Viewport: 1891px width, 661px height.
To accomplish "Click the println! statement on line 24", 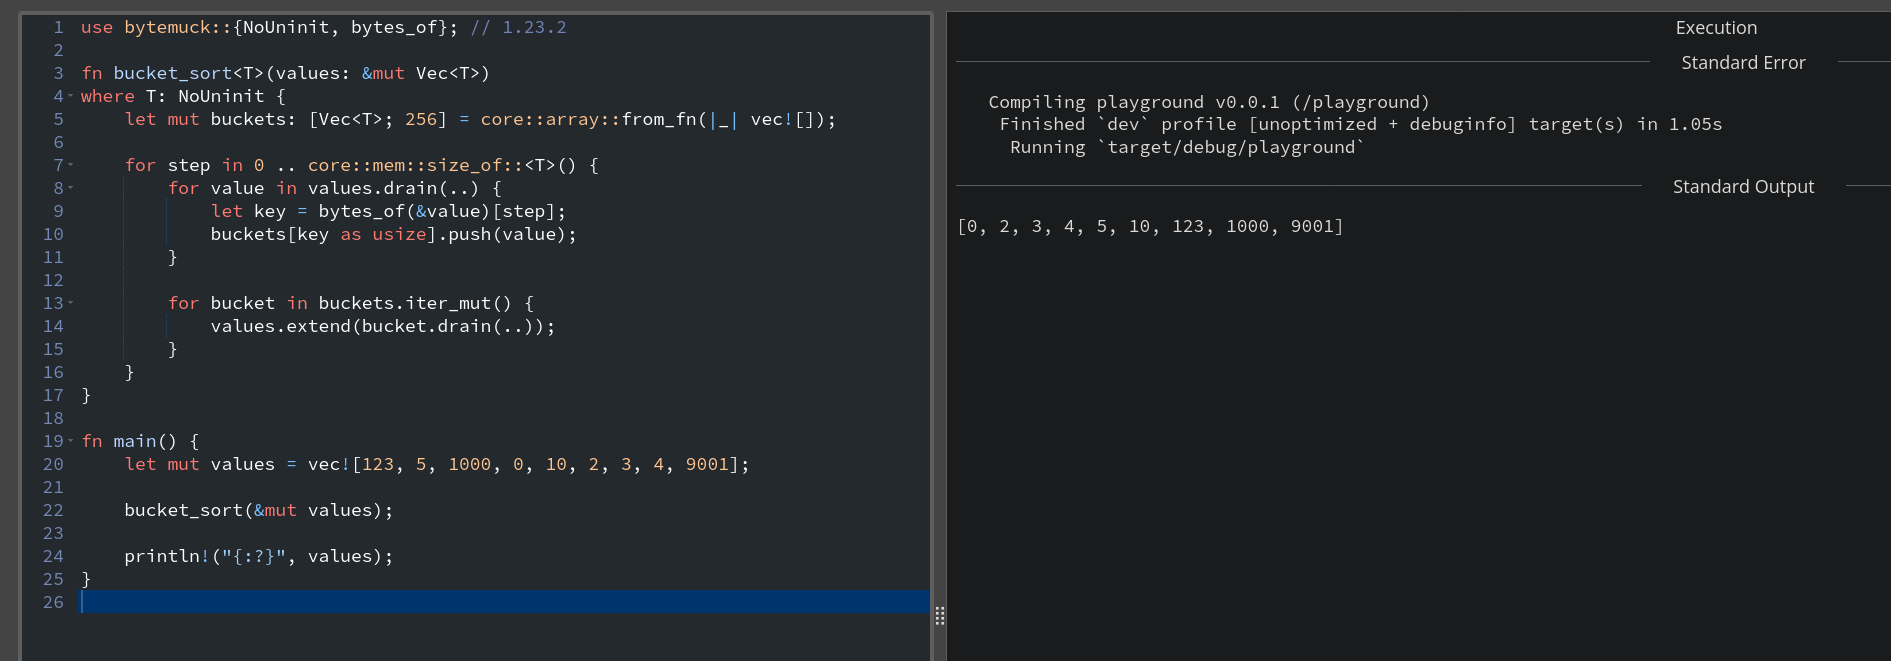I will [x=258, y=556].
